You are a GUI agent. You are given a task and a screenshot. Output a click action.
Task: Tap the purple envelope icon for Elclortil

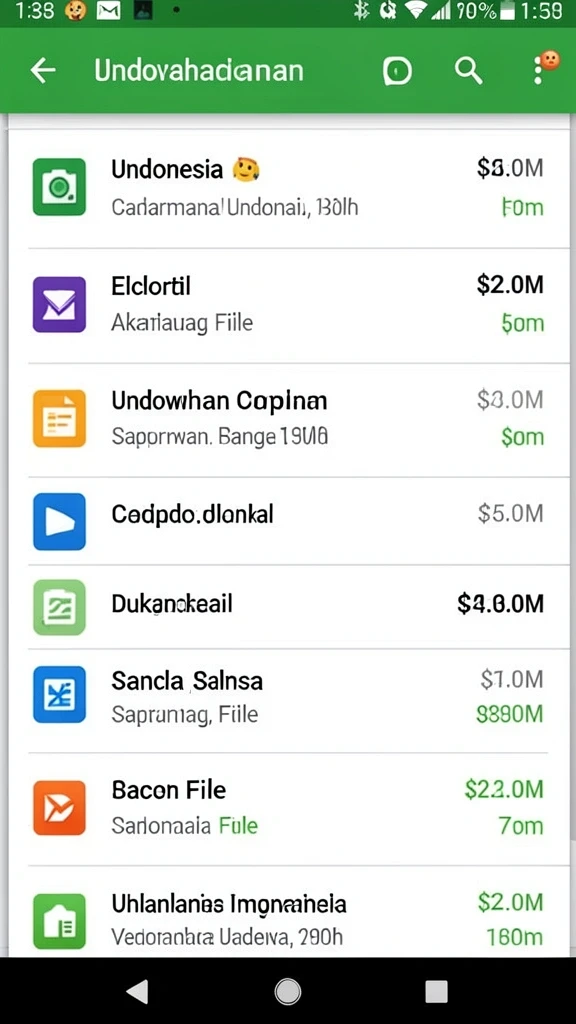(x=59, y=304)
